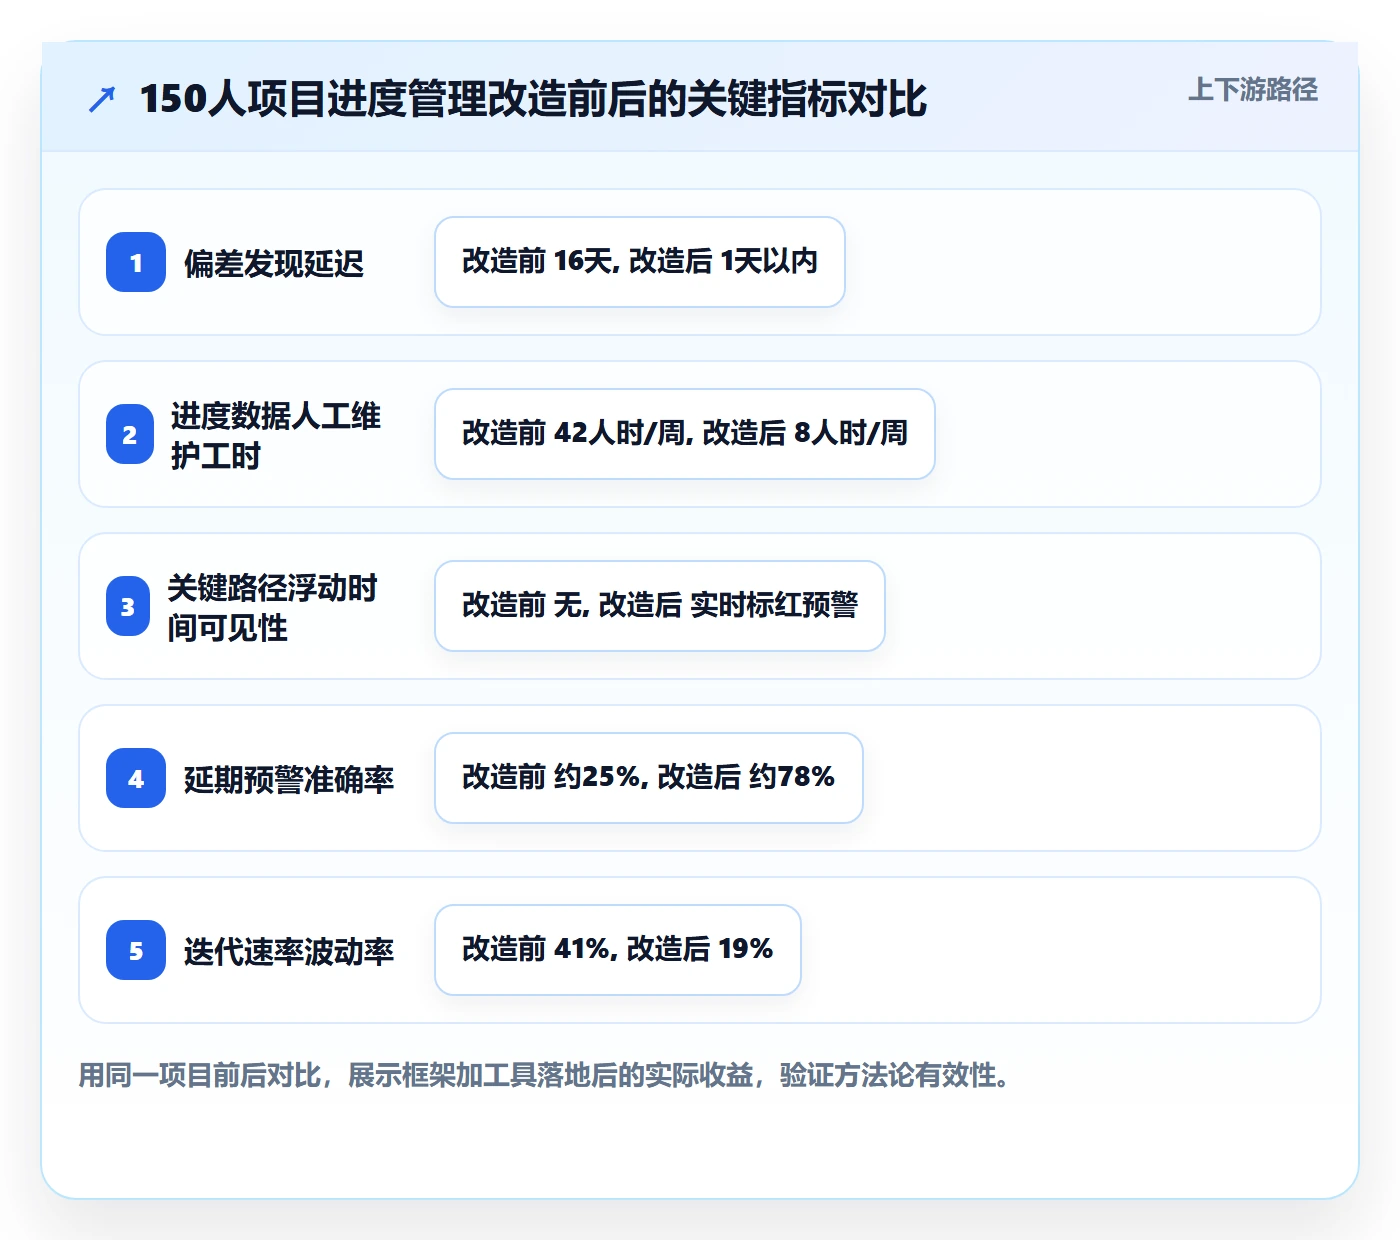Screen dimensions: 1400x1240
Task: Select the value box 改造前 42人时/周, 改造后 8人时/周
Action: [685, 434]
